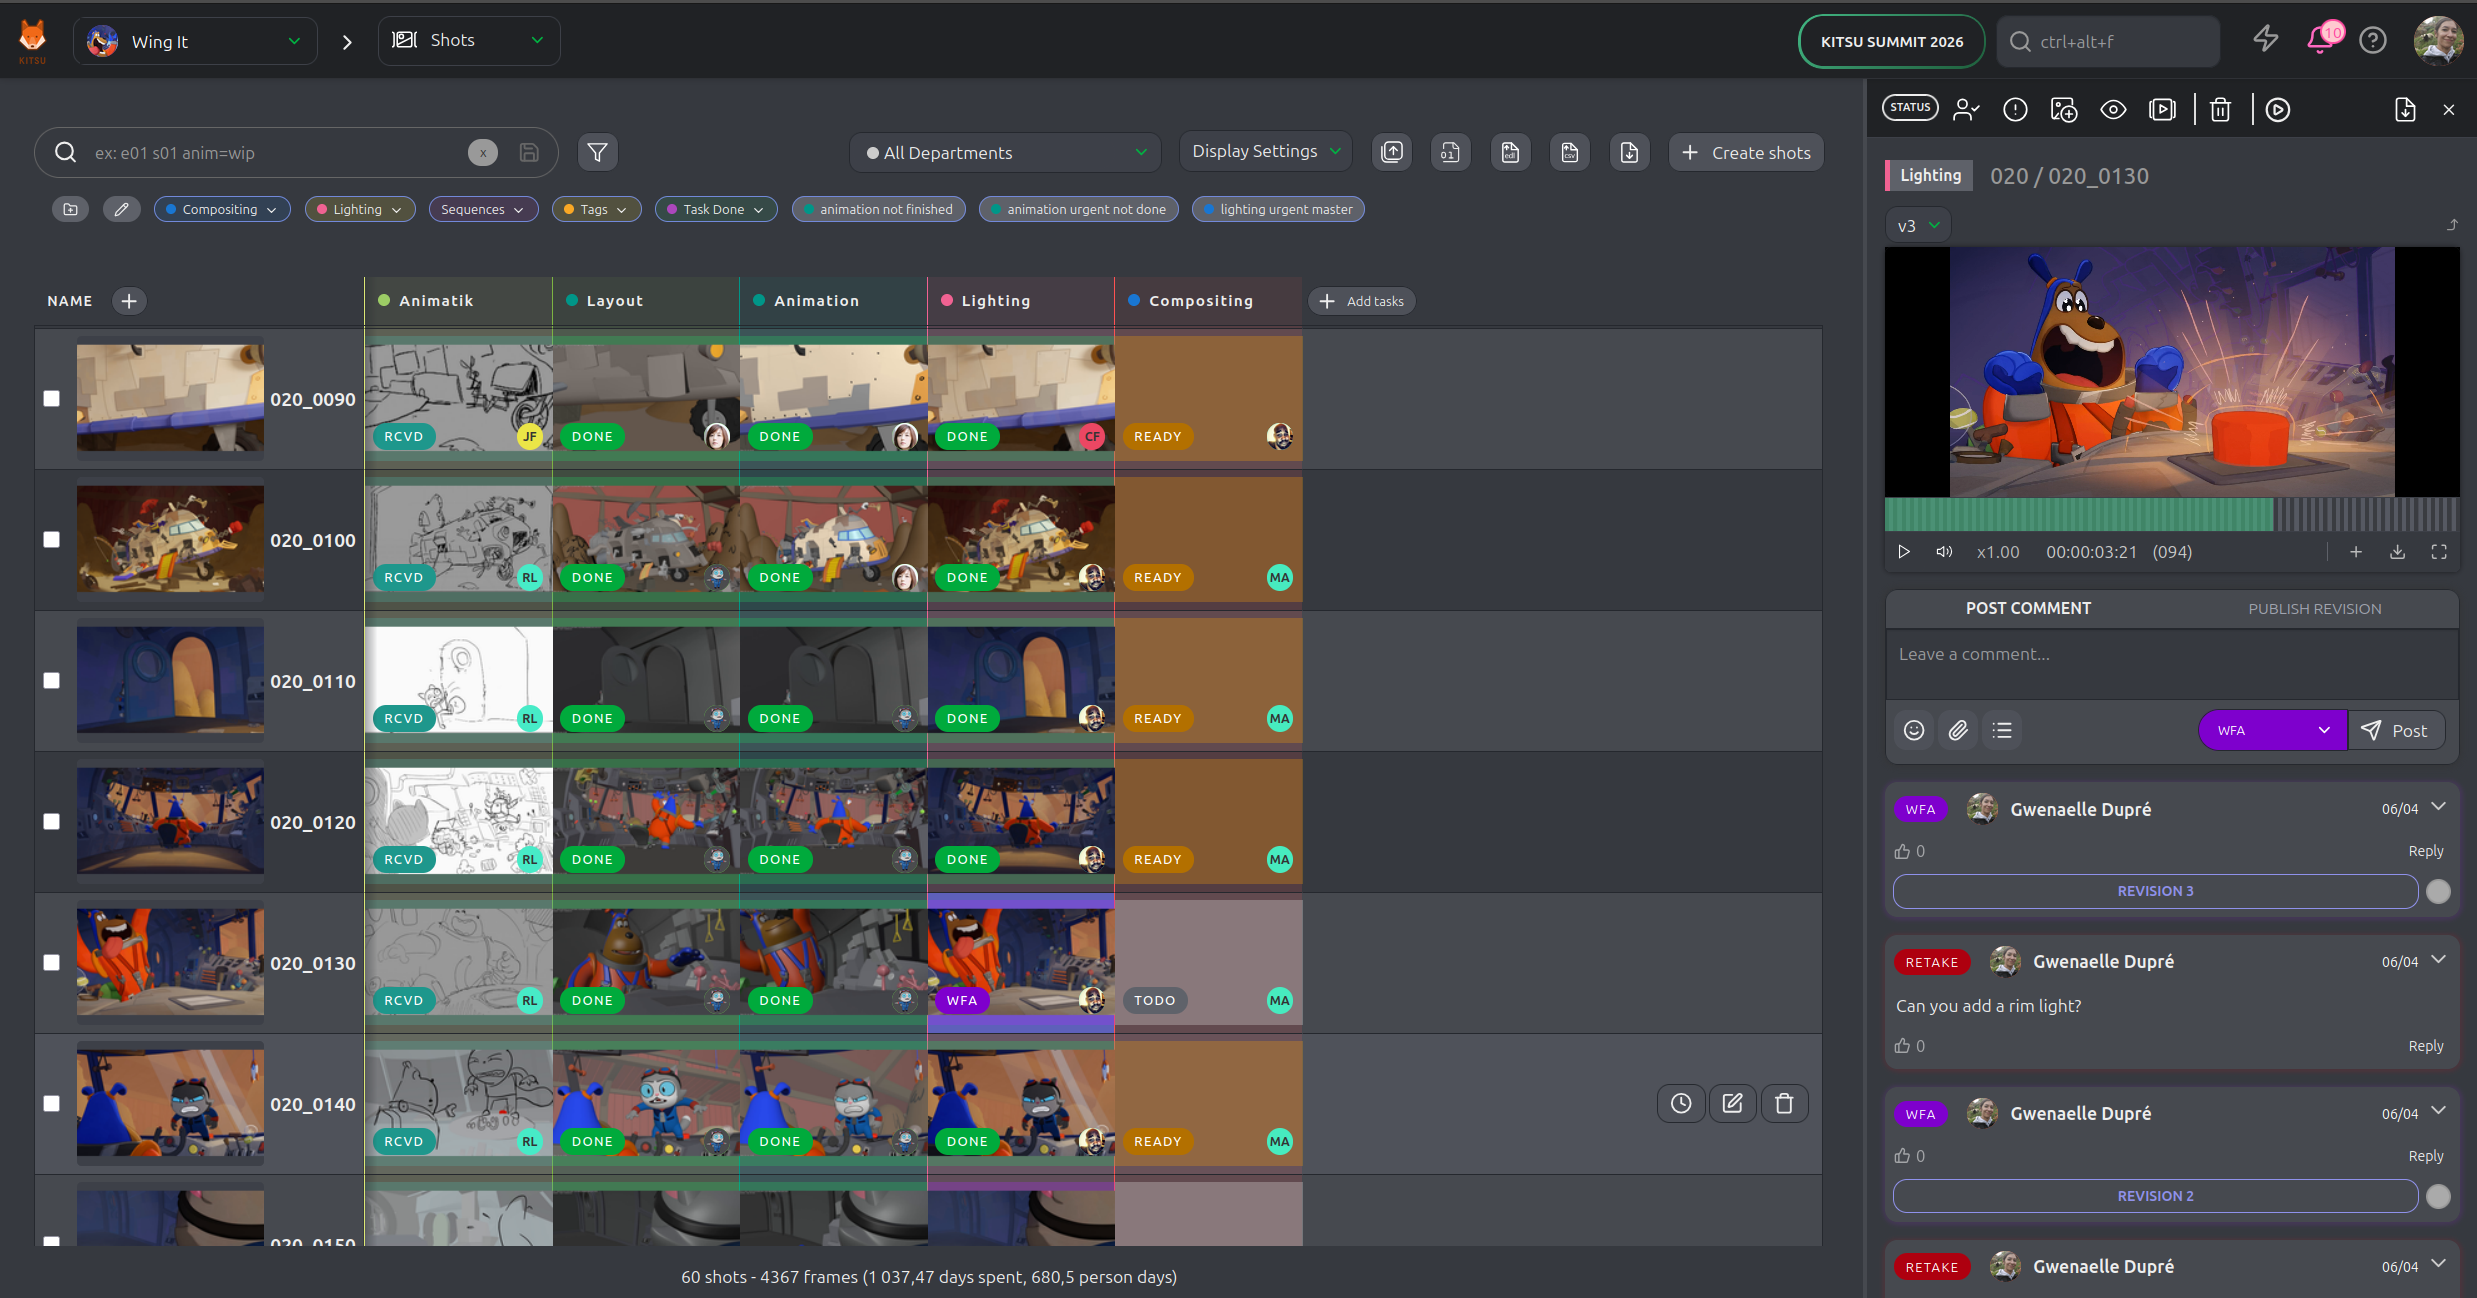Switch to the Publish Revision tab
Image resolution: width=2477 pixels, height=1298 pixels.
[2314, 608]
